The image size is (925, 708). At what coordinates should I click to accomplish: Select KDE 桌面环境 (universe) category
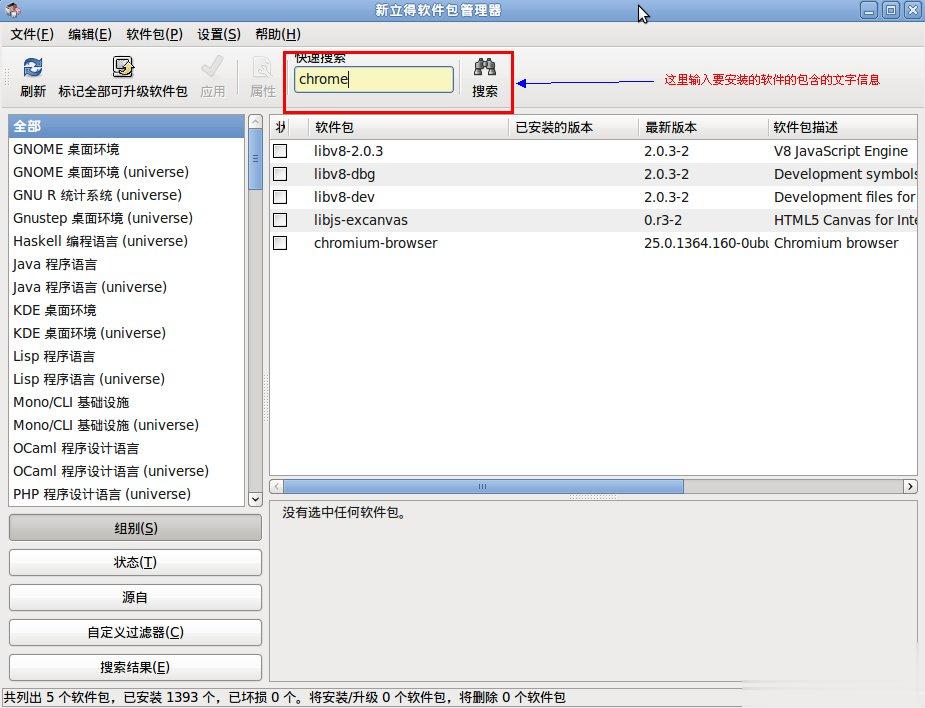(x=126, y=333)
